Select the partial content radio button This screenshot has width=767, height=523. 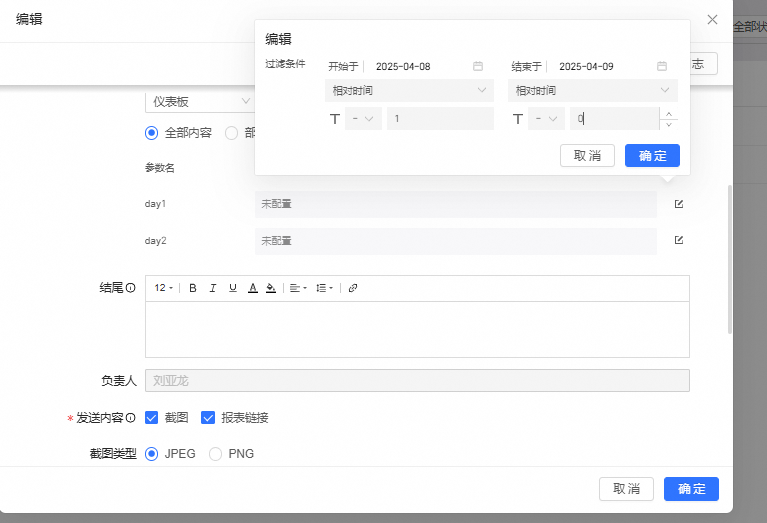pos(231,133)
